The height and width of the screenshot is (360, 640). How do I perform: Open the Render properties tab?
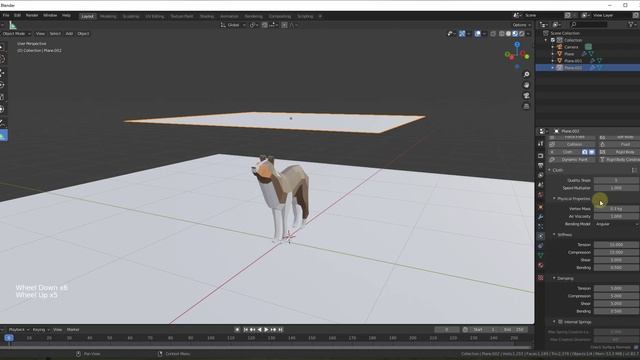(x=540, y=156)
